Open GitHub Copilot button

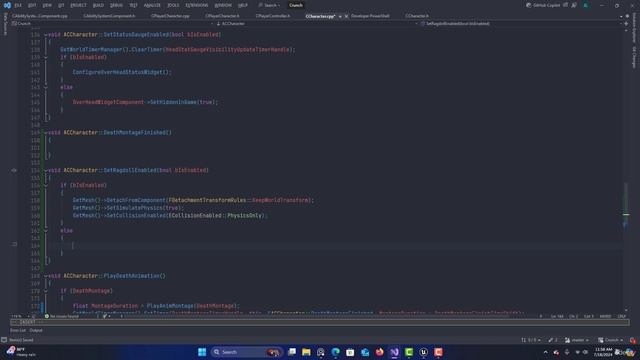pos(544,5)
